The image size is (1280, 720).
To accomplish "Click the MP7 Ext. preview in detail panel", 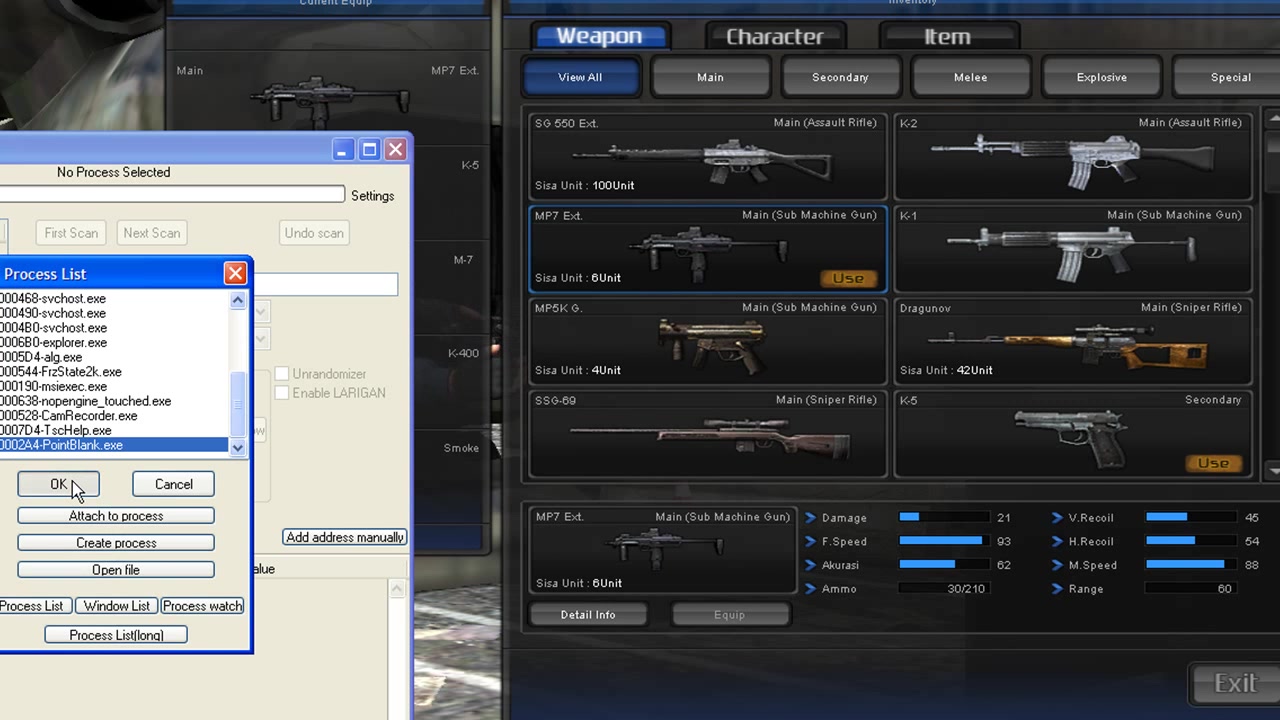I will point(661,550).
